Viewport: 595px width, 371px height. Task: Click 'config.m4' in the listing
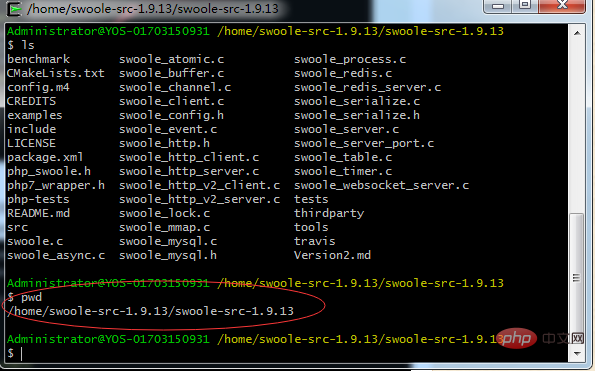pyautogui.click(x=38, y=87)
